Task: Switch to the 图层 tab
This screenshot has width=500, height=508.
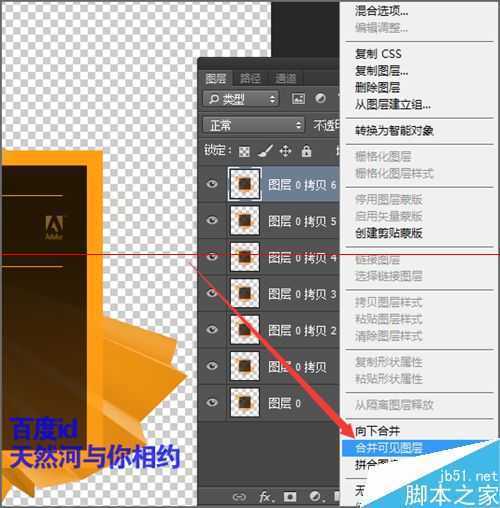Action: [x=216, y=79]
